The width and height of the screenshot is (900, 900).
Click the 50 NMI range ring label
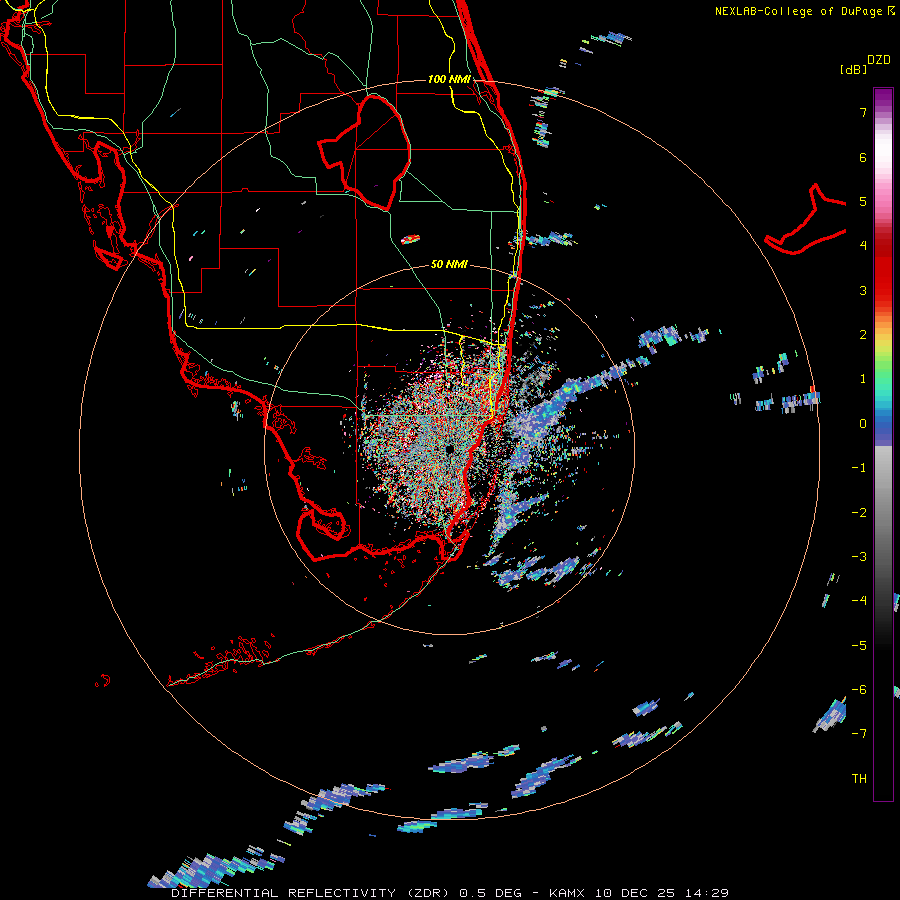(449, 264)
